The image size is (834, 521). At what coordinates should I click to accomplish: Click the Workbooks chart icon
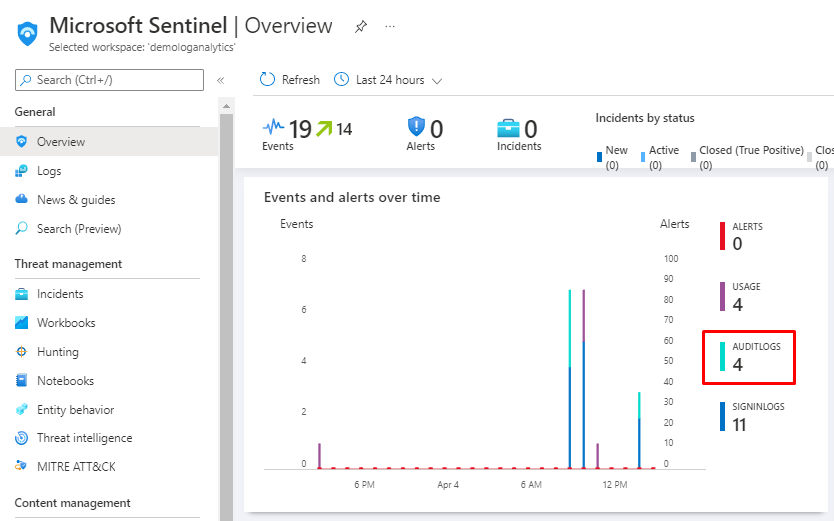[x=22, y=323]
